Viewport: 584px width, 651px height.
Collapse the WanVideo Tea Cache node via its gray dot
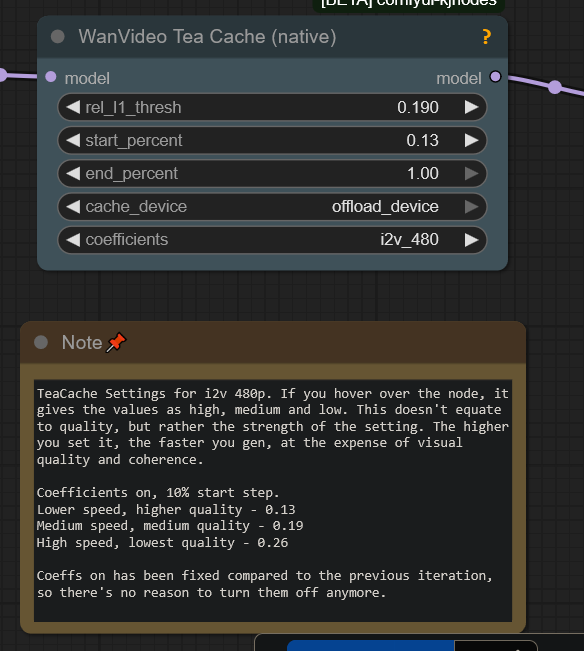(58, 37)
